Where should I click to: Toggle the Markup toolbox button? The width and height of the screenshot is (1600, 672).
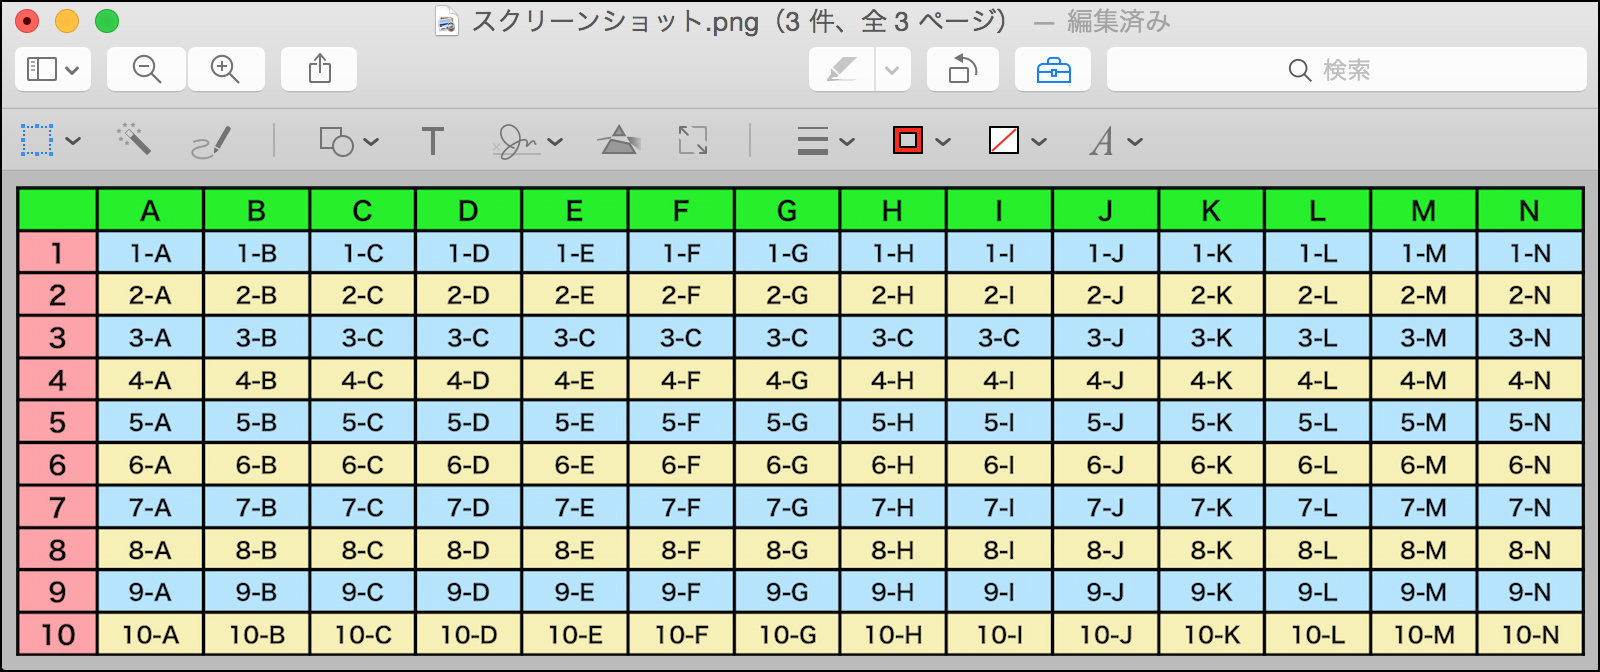(1053, 70)
